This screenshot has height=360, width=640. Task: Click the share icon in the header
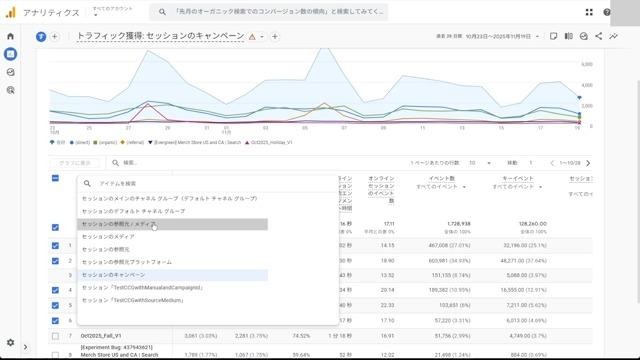599,36
